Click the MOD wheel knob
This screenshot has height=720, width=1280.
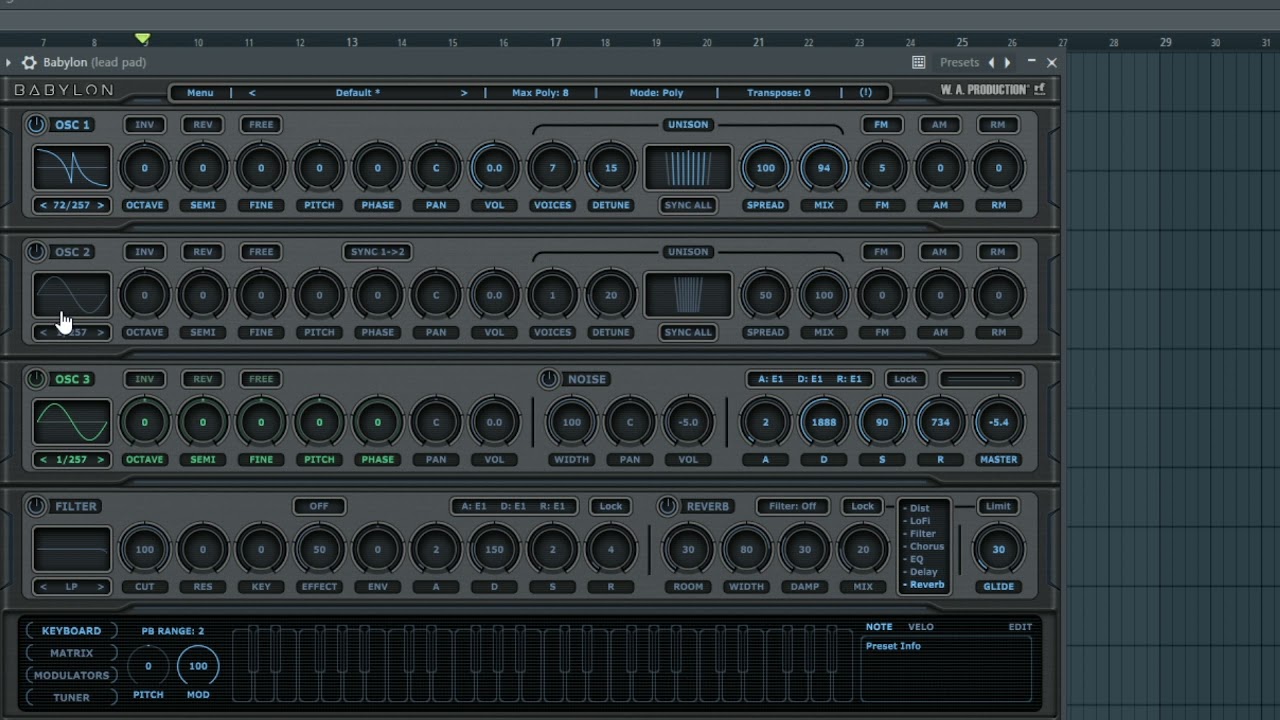(198, 666)
